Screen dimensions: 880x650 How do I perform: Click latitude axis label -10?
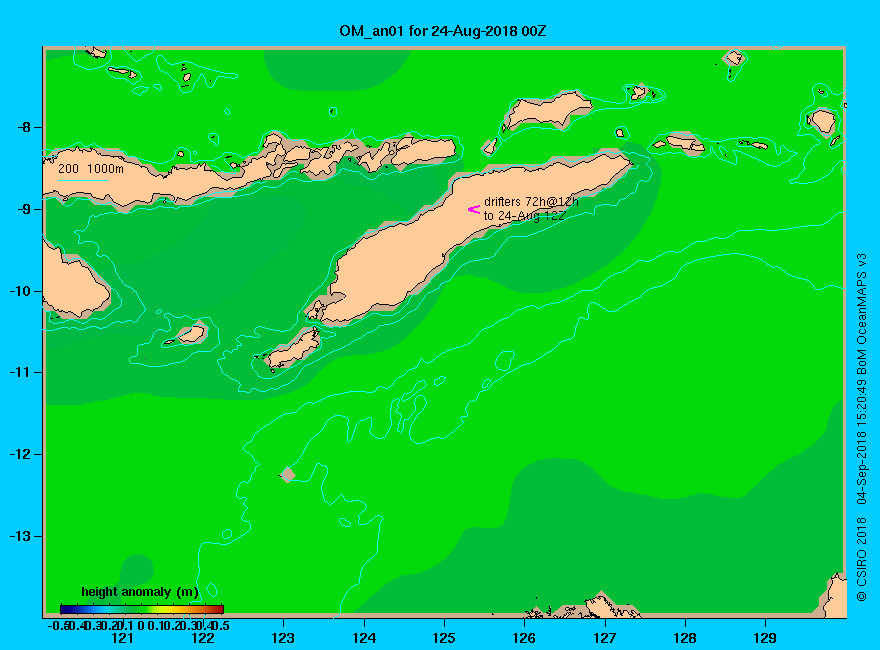pyautogui.click(x=19, y=291)
